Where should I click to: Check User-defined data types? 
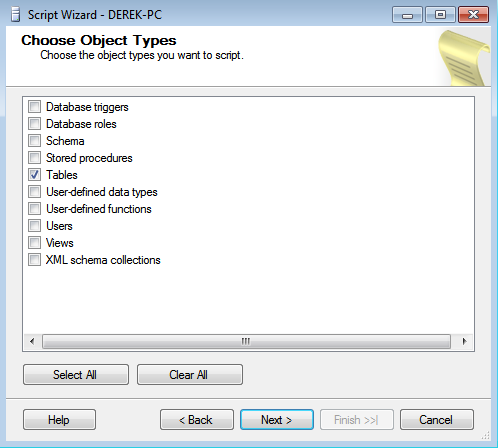tap(34, 192)
